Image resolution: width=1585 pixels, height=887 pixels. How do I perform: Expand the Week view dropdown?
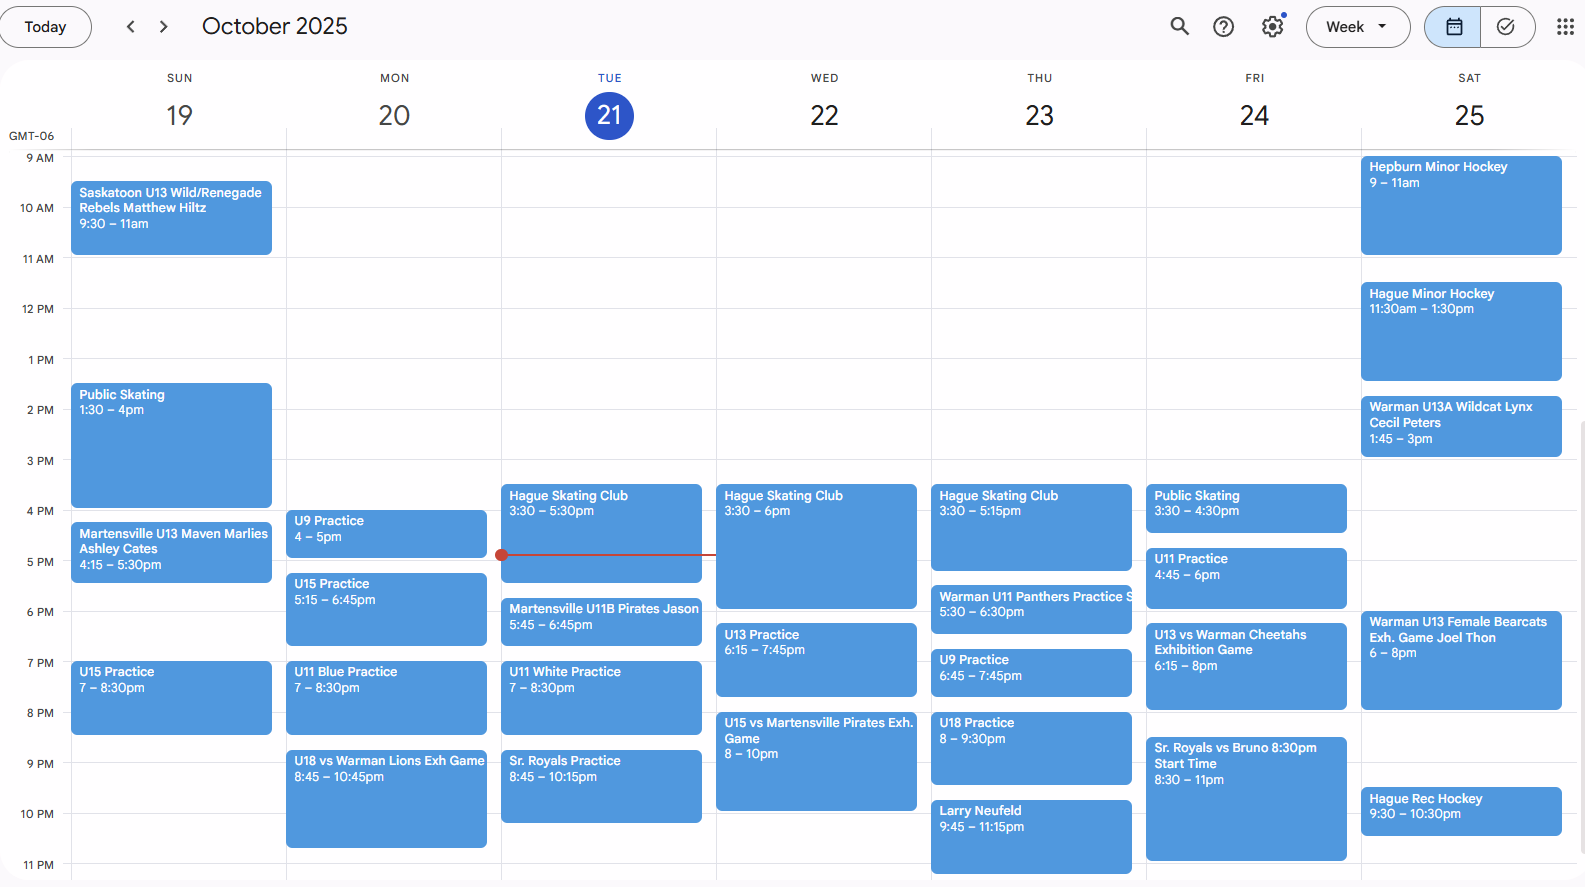click(x=1357, y=27)
